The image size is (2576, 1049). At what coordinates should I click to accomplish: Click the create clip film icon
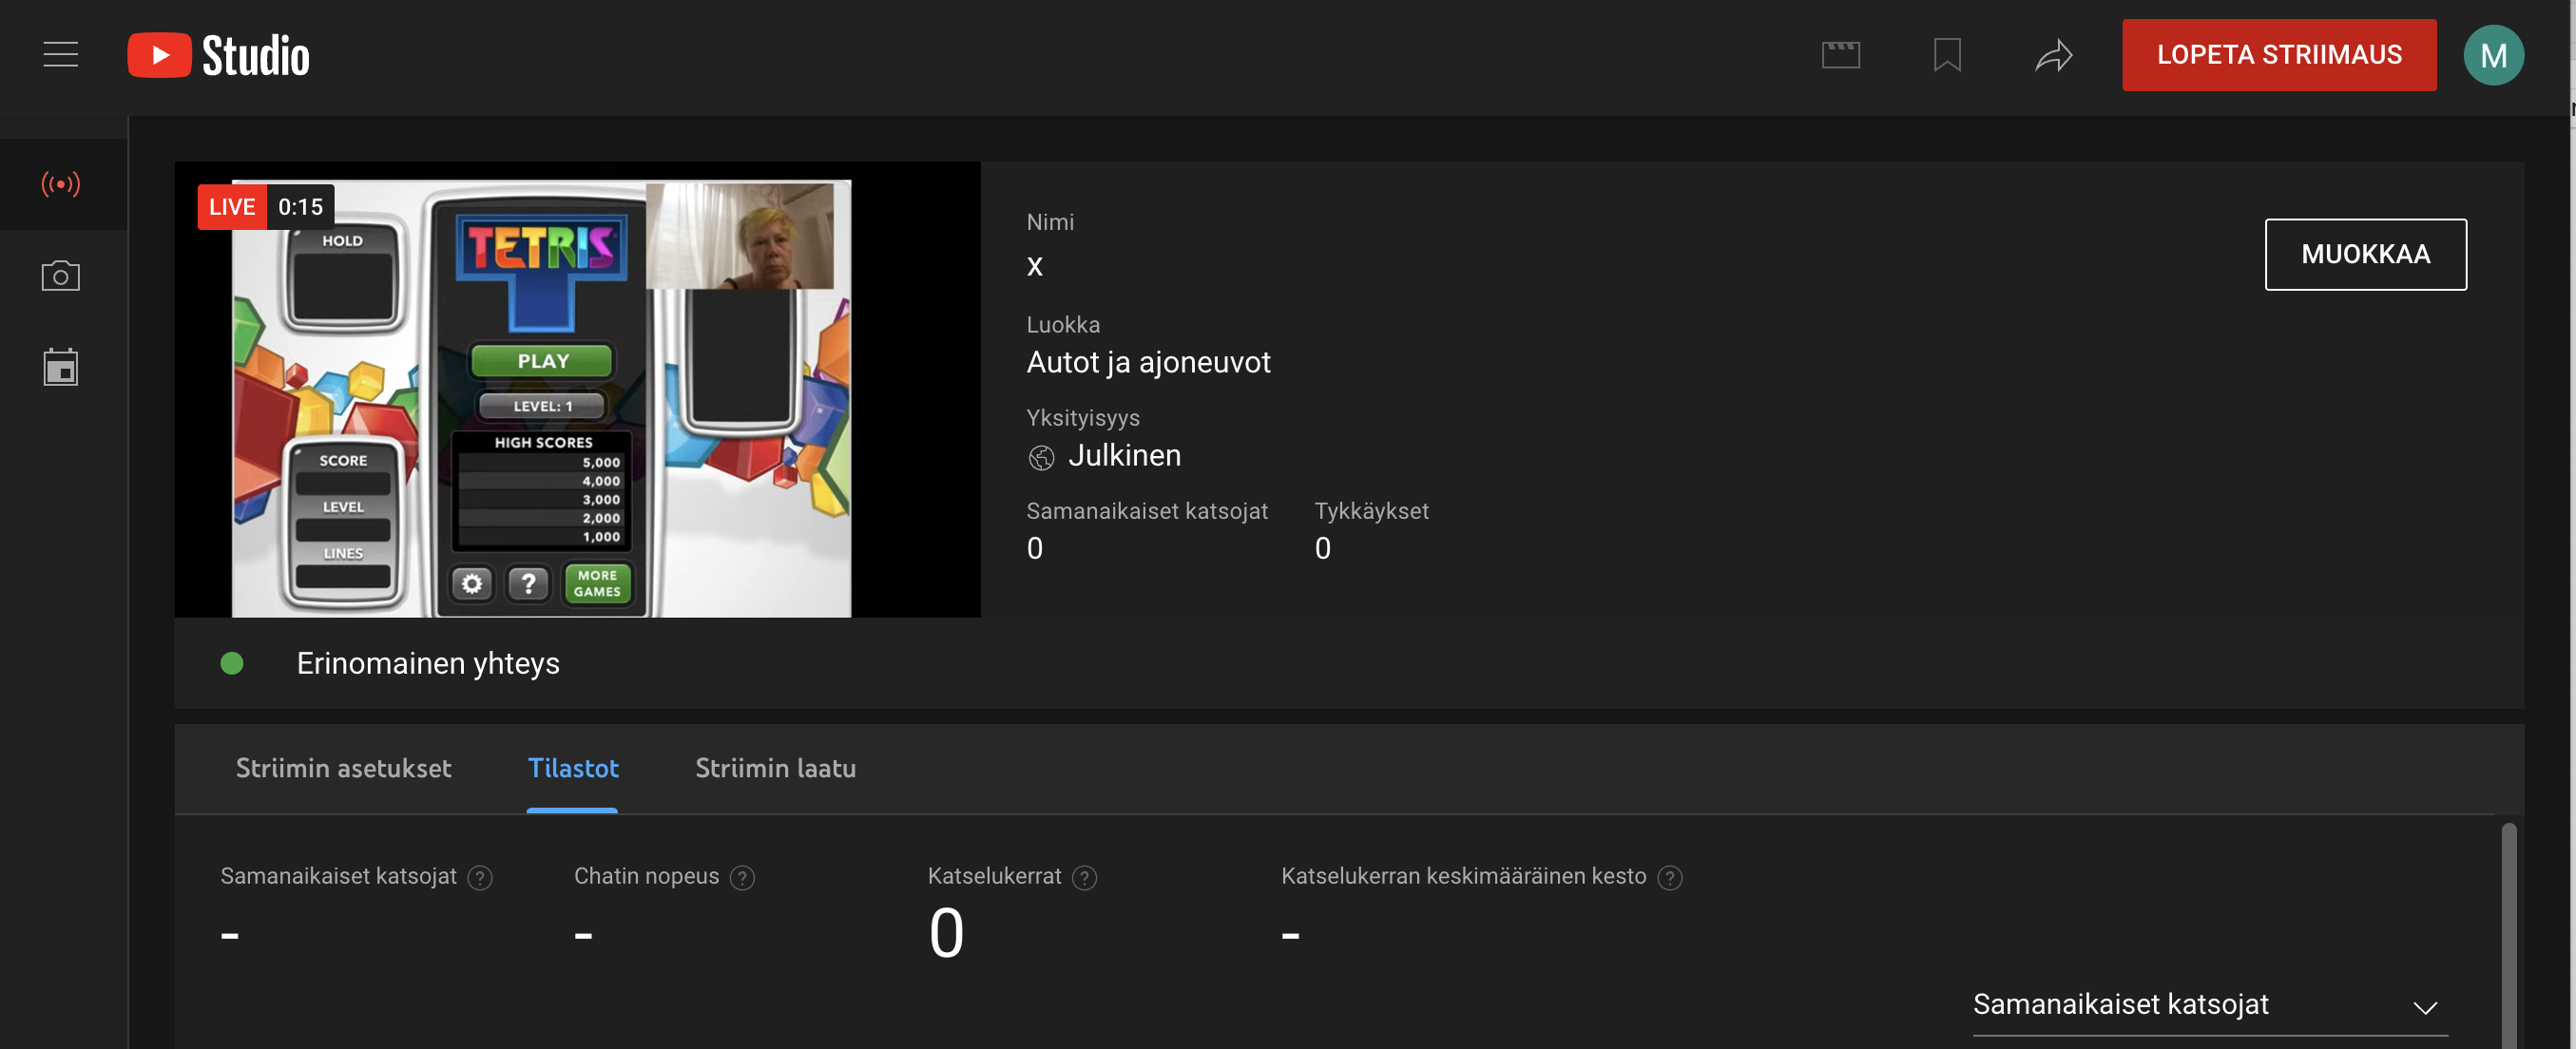point(1840,55)
